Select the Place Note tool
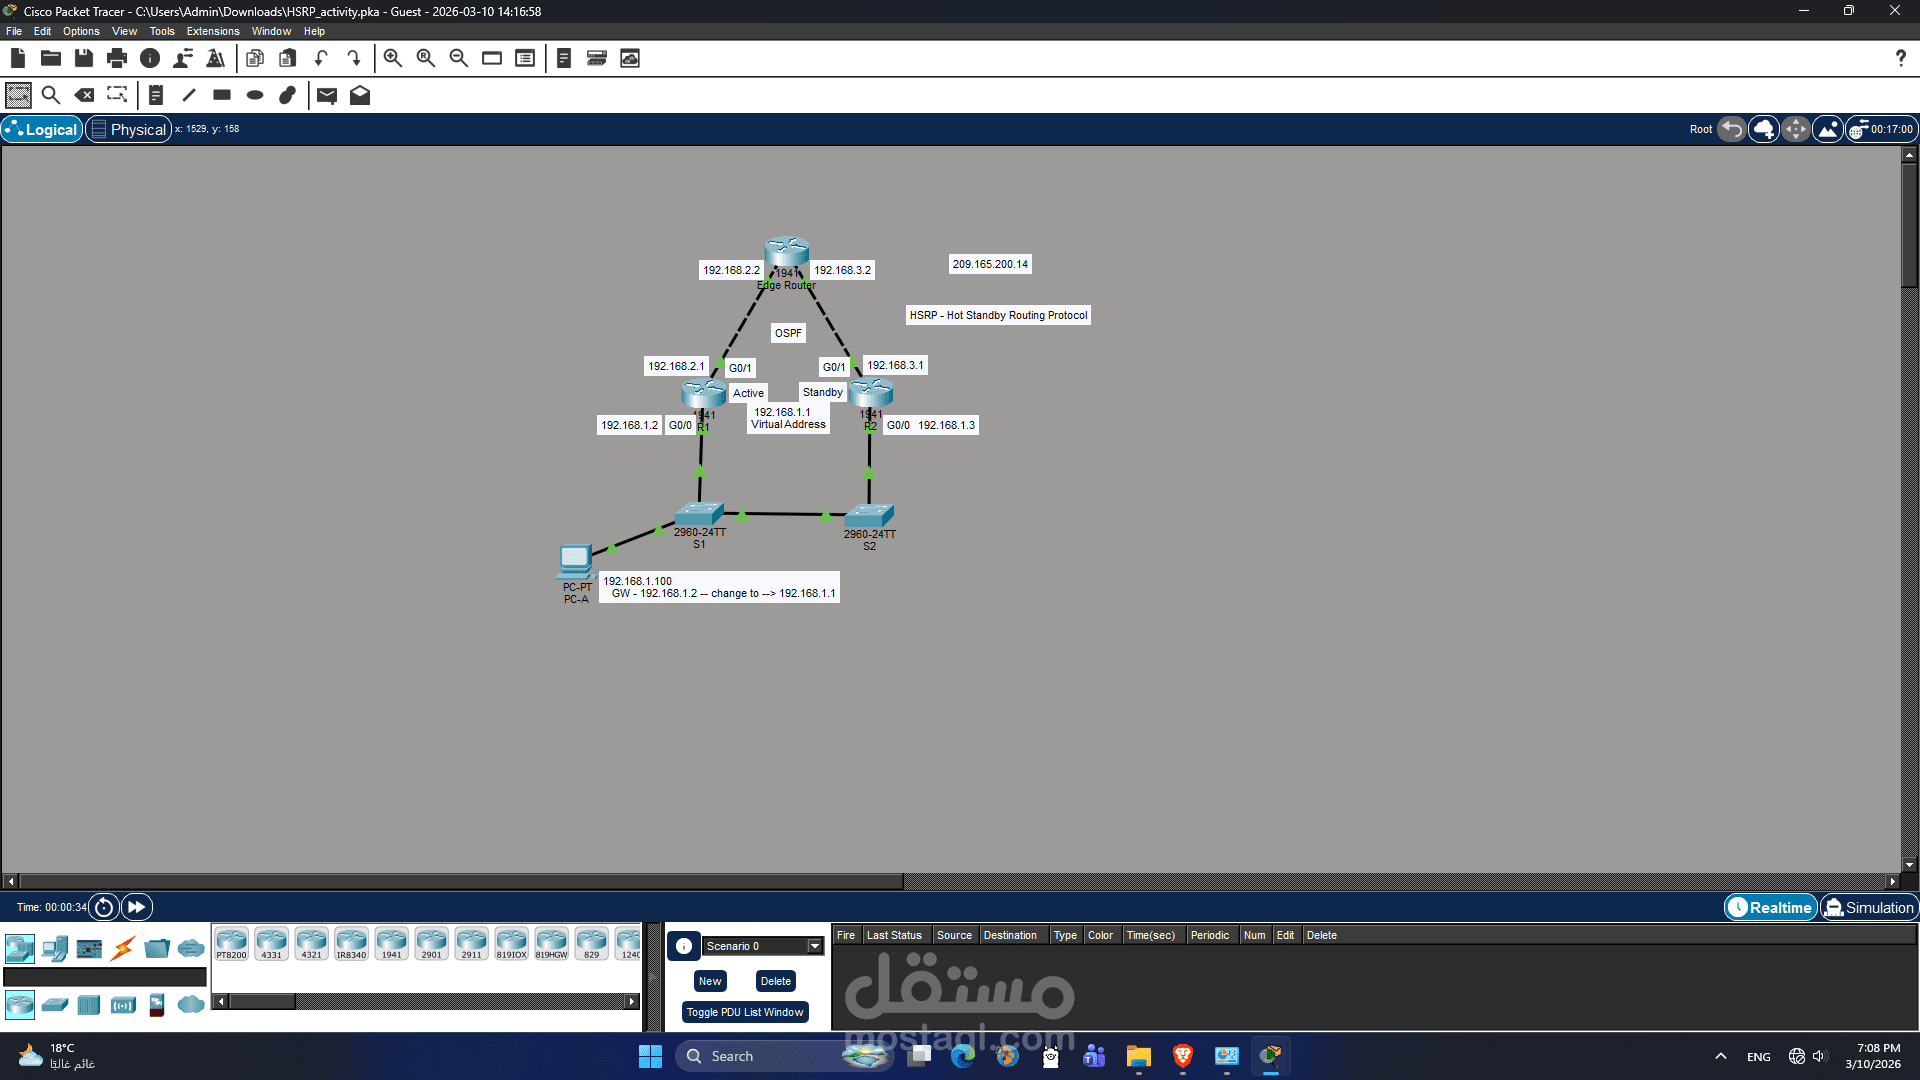Image resolution: width=1920 pixels, height=1080 pixels. click(156, 95)
